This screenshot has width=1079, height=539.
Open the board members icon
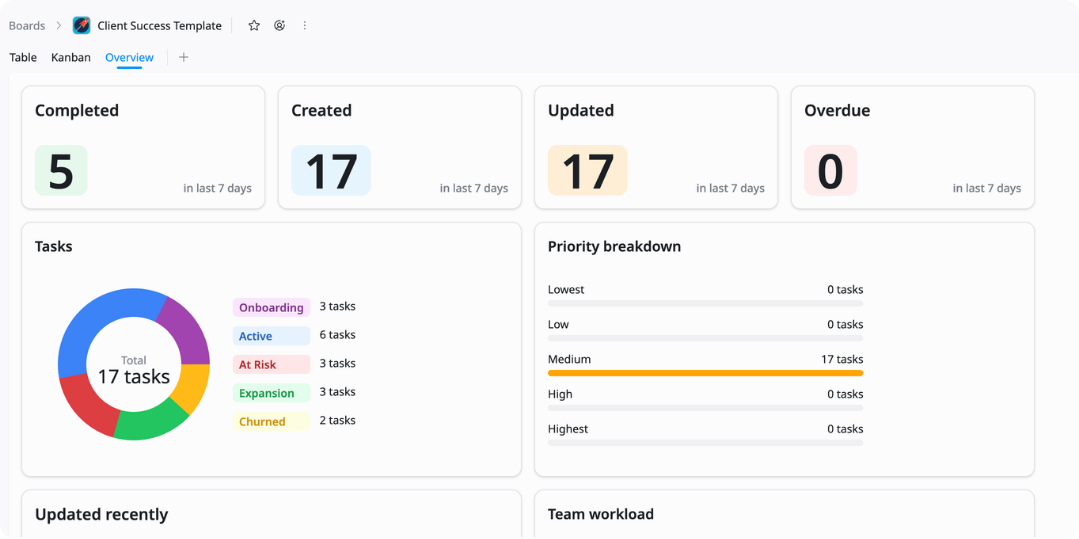[x=279, y=25]
